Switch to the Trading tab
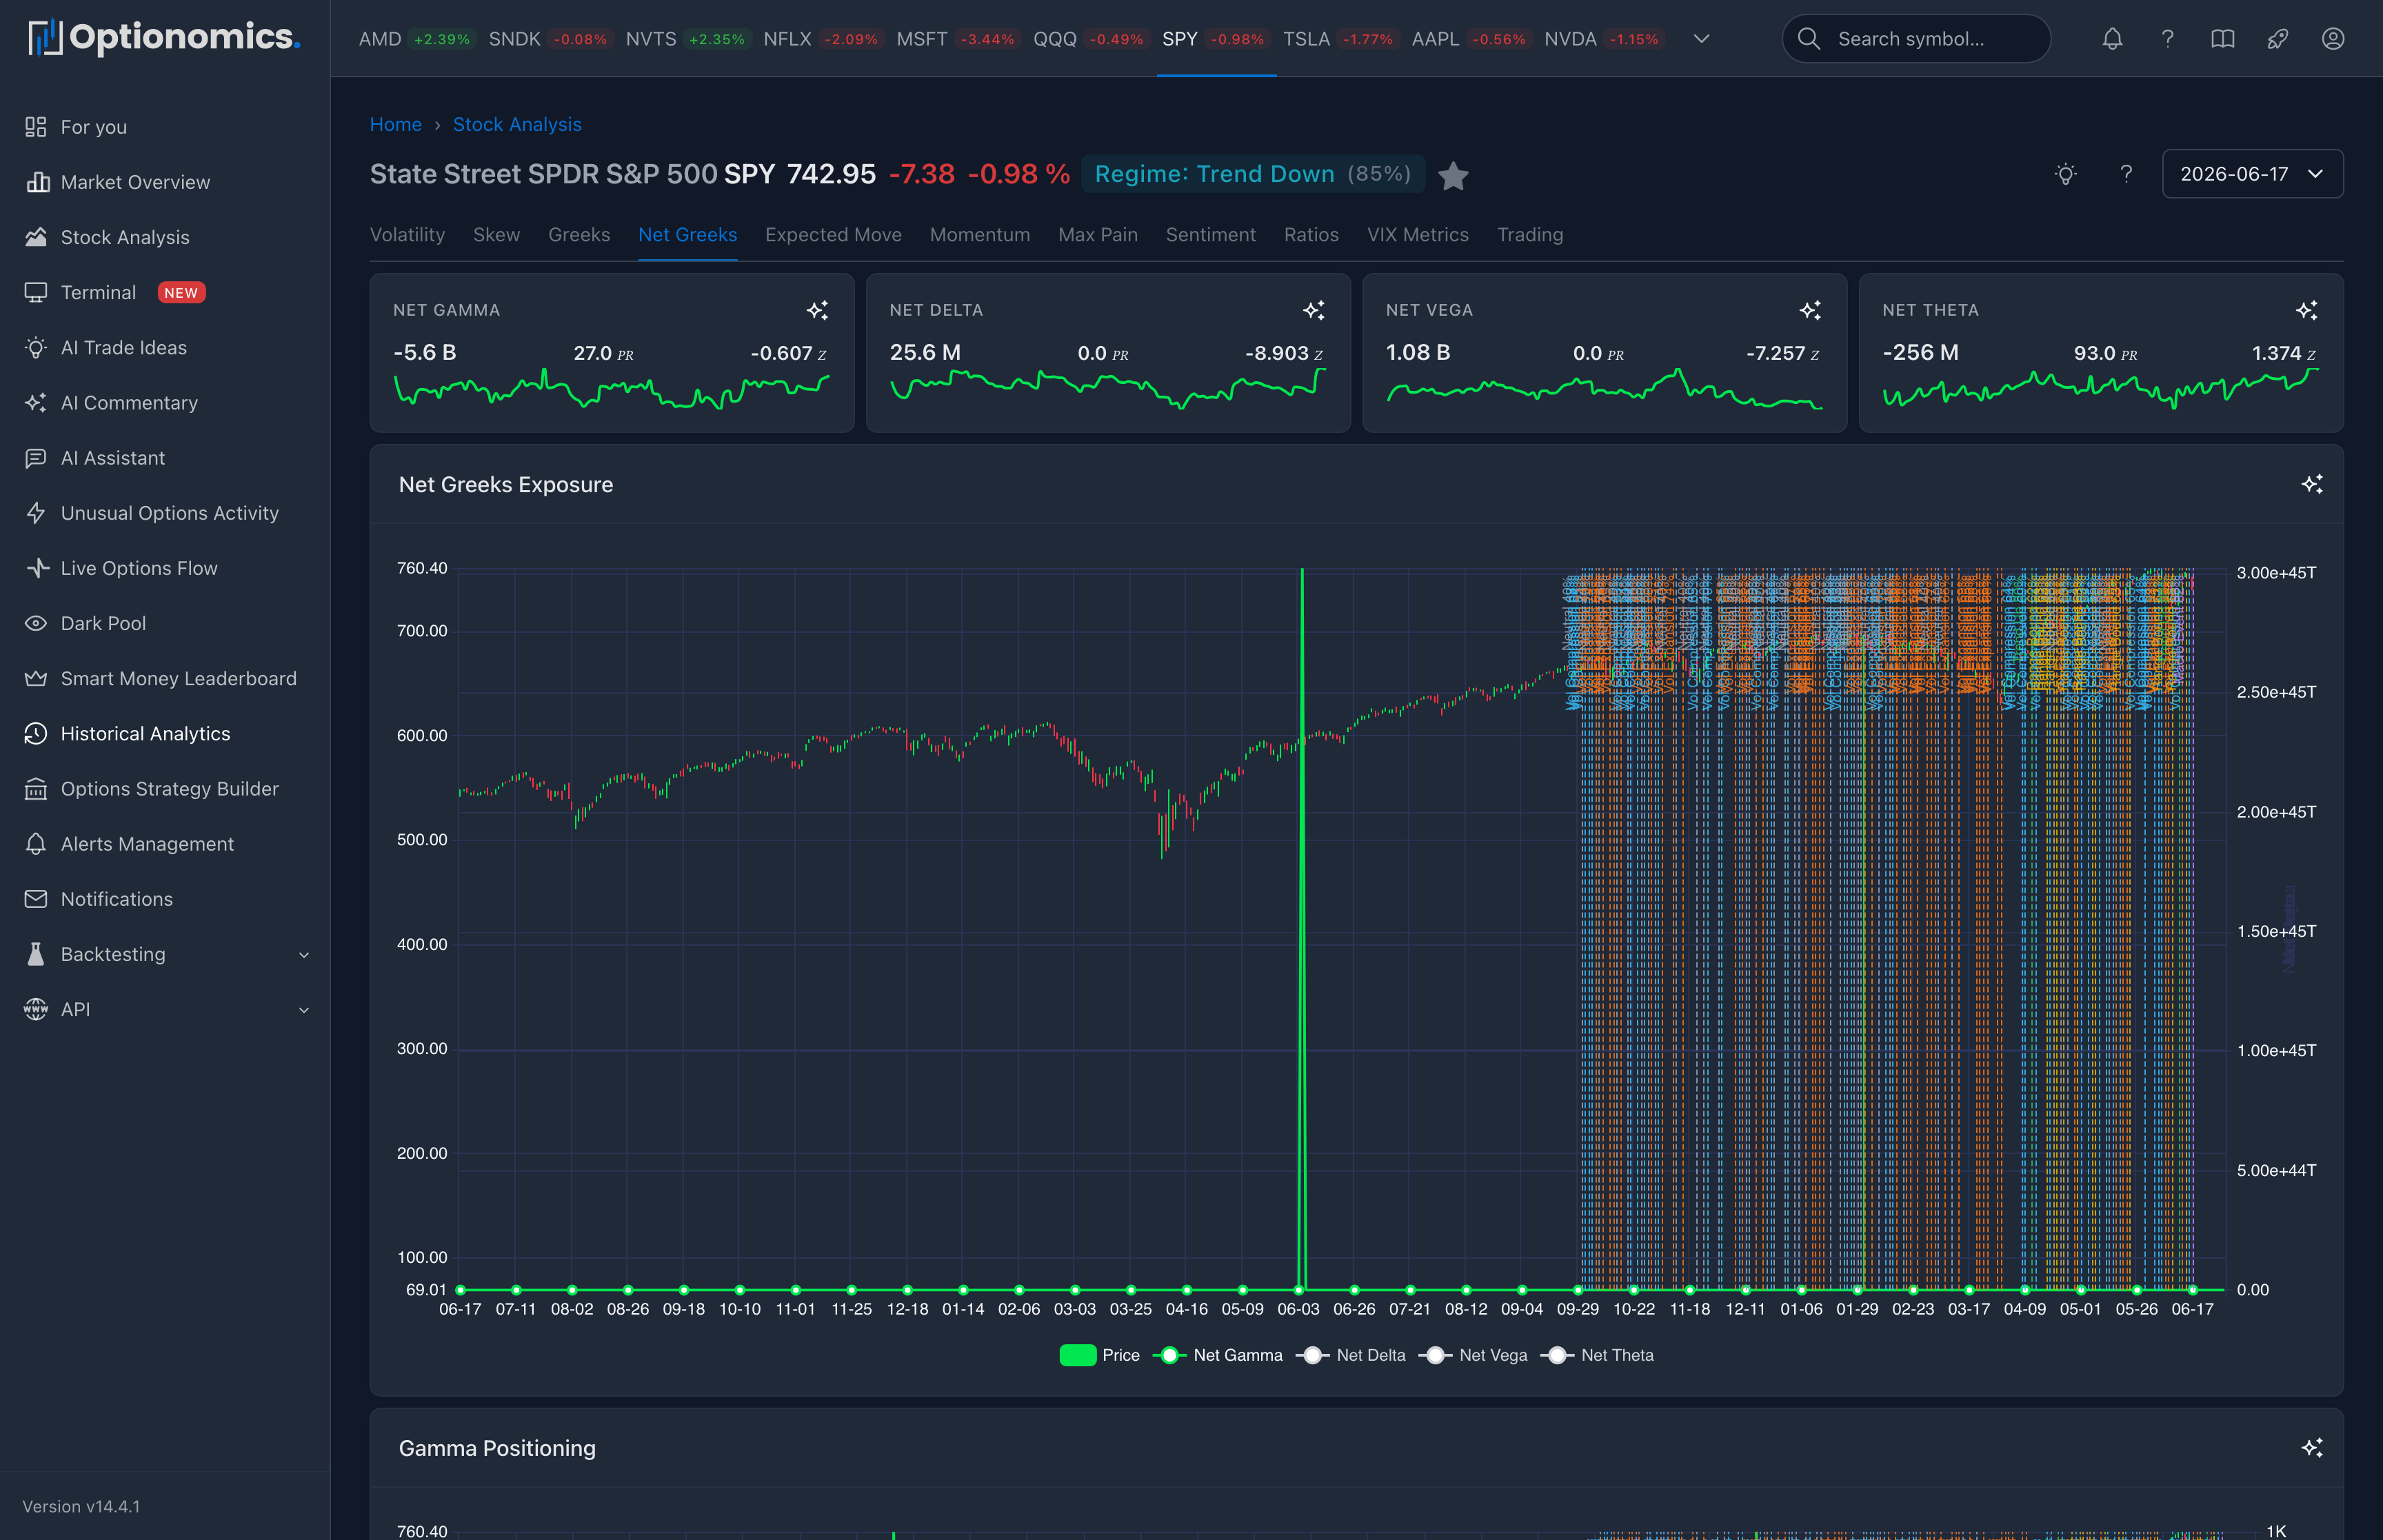2383x1540 pixels. (1530, 235)
